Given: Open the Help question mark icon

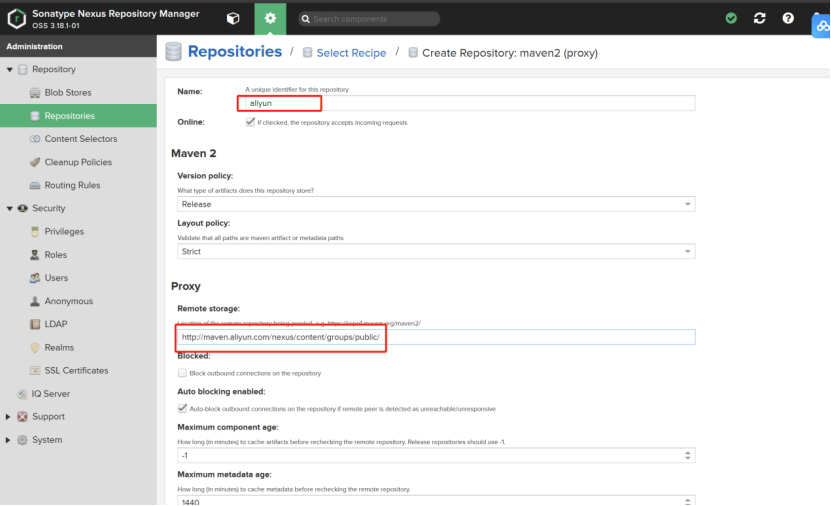Looking at the screenshot, I should coord(788,19).
